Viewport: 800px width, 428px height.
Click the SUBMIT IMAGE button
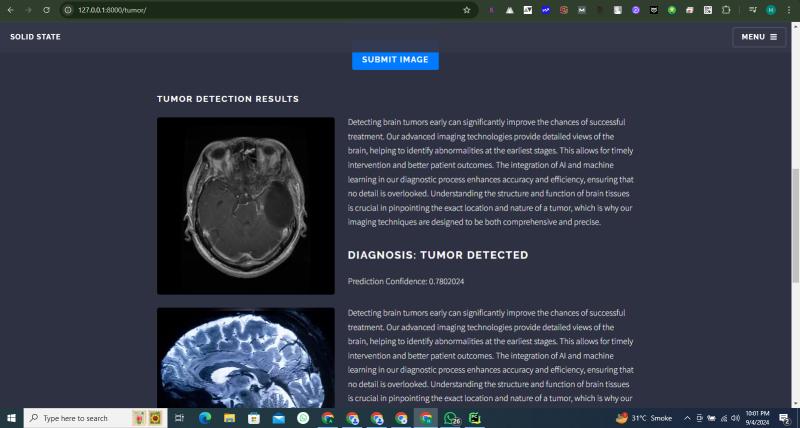click(395, 60)
